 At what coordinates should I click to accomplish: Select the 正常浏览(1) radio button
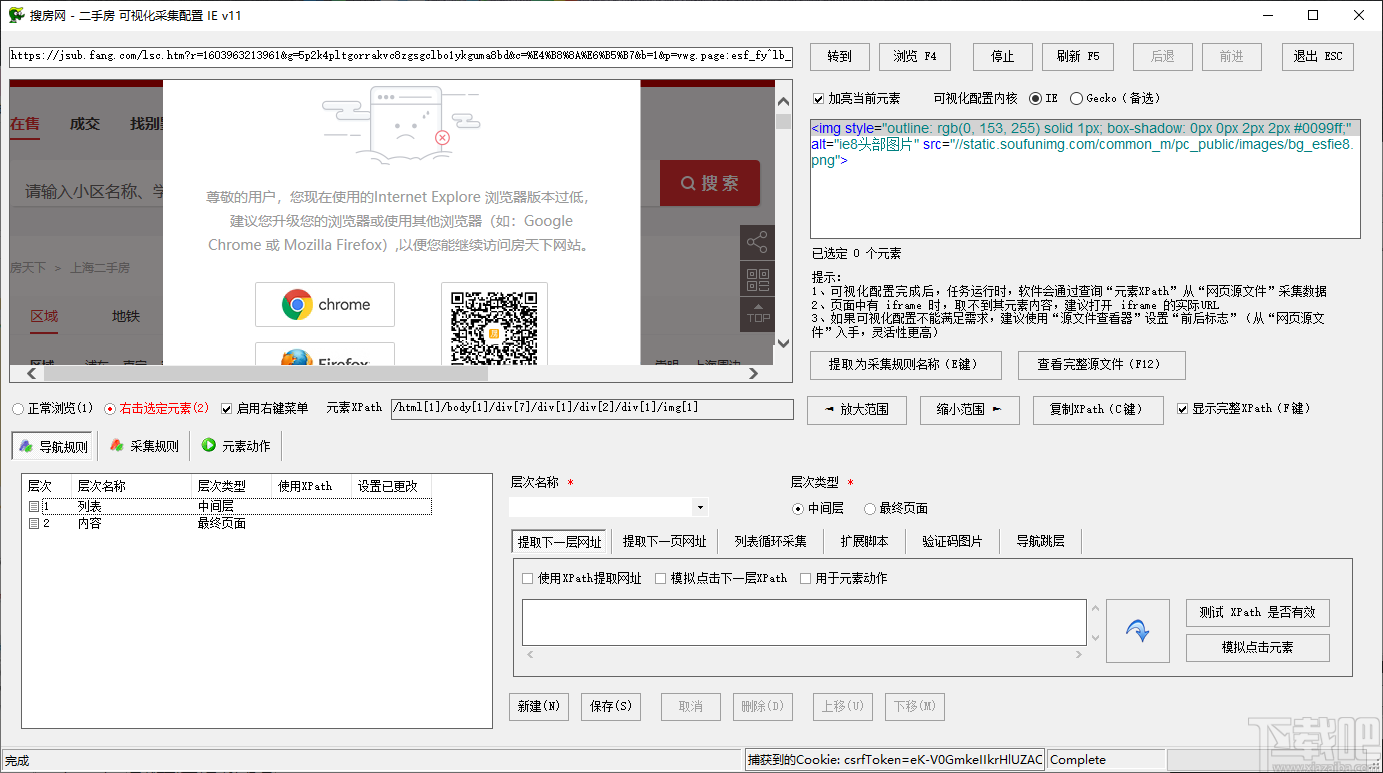tap(17, 408)
